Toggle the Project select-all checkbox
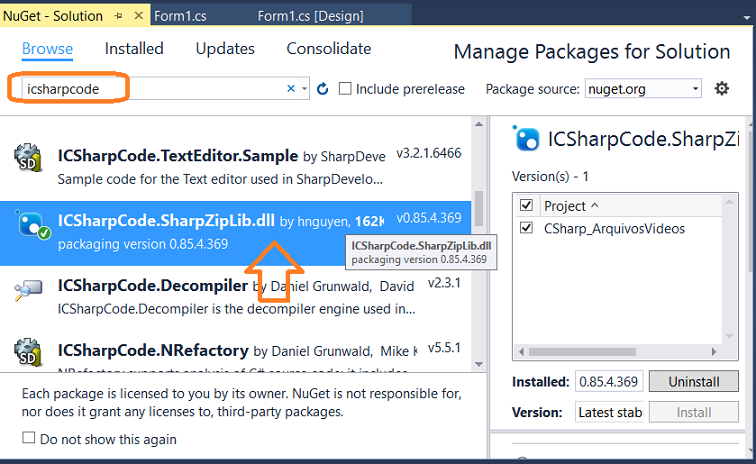Image resolution: width=756 pixels, height=464 pixels. (526, 205)
